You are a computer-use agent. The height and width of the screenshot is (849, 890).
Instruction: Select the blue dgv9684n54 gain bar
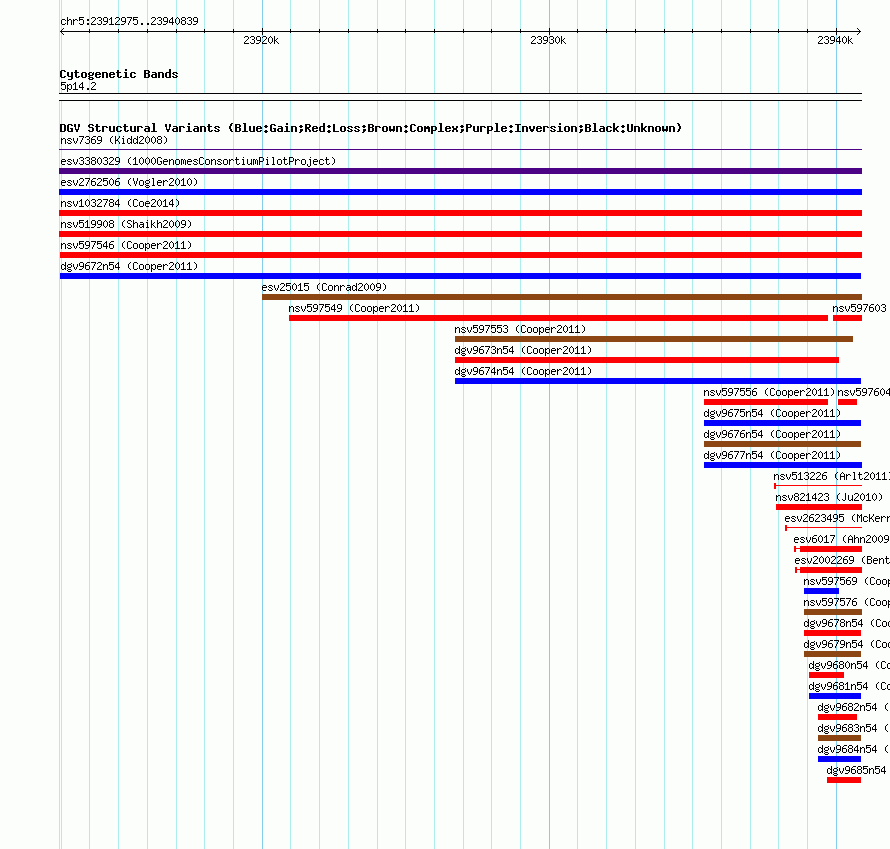pyautogui.click(x=839, y=759)
